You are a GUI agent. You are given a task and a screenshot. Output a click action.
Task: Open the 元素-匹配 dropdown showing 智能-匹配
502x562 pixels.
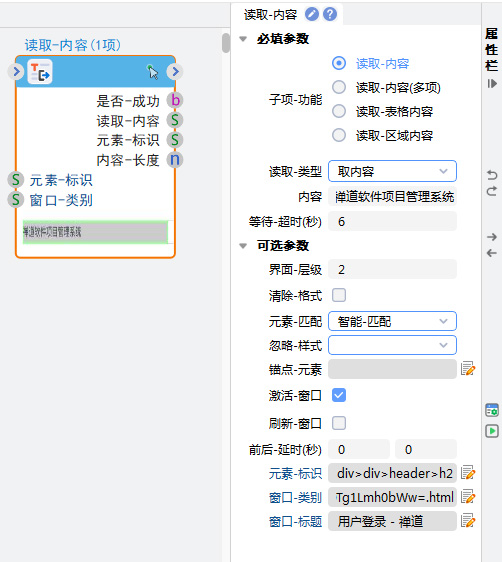point(392,321)
